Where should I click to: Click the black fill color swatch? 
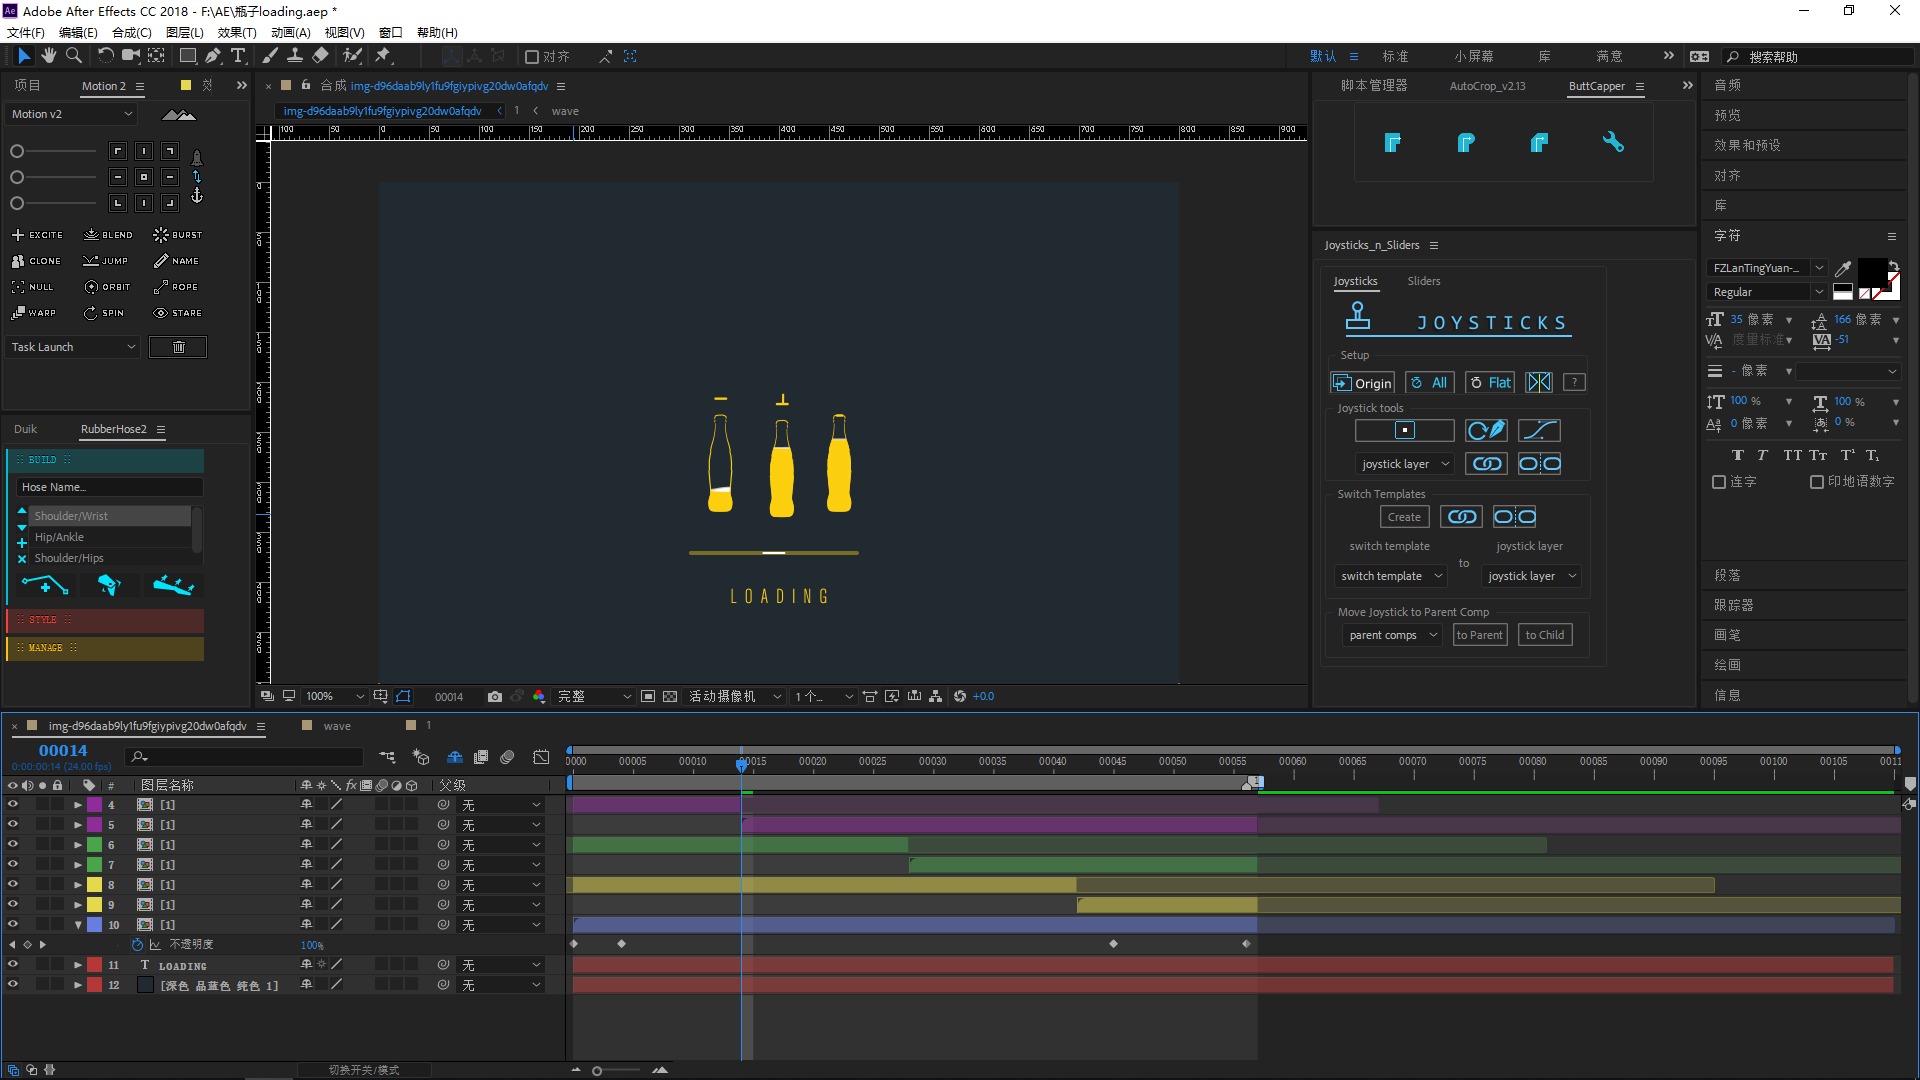(x=1871, y=271)
